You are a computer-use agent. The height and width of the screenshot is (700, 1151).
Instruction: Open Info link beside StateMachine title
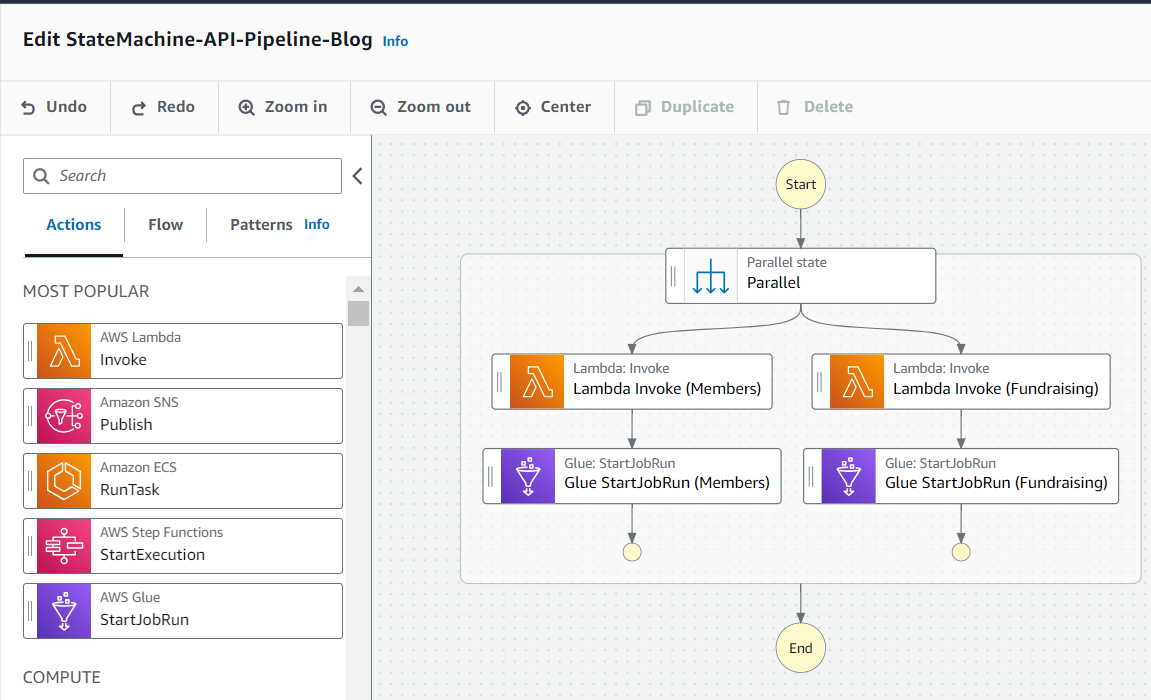[x=395, y=42]
